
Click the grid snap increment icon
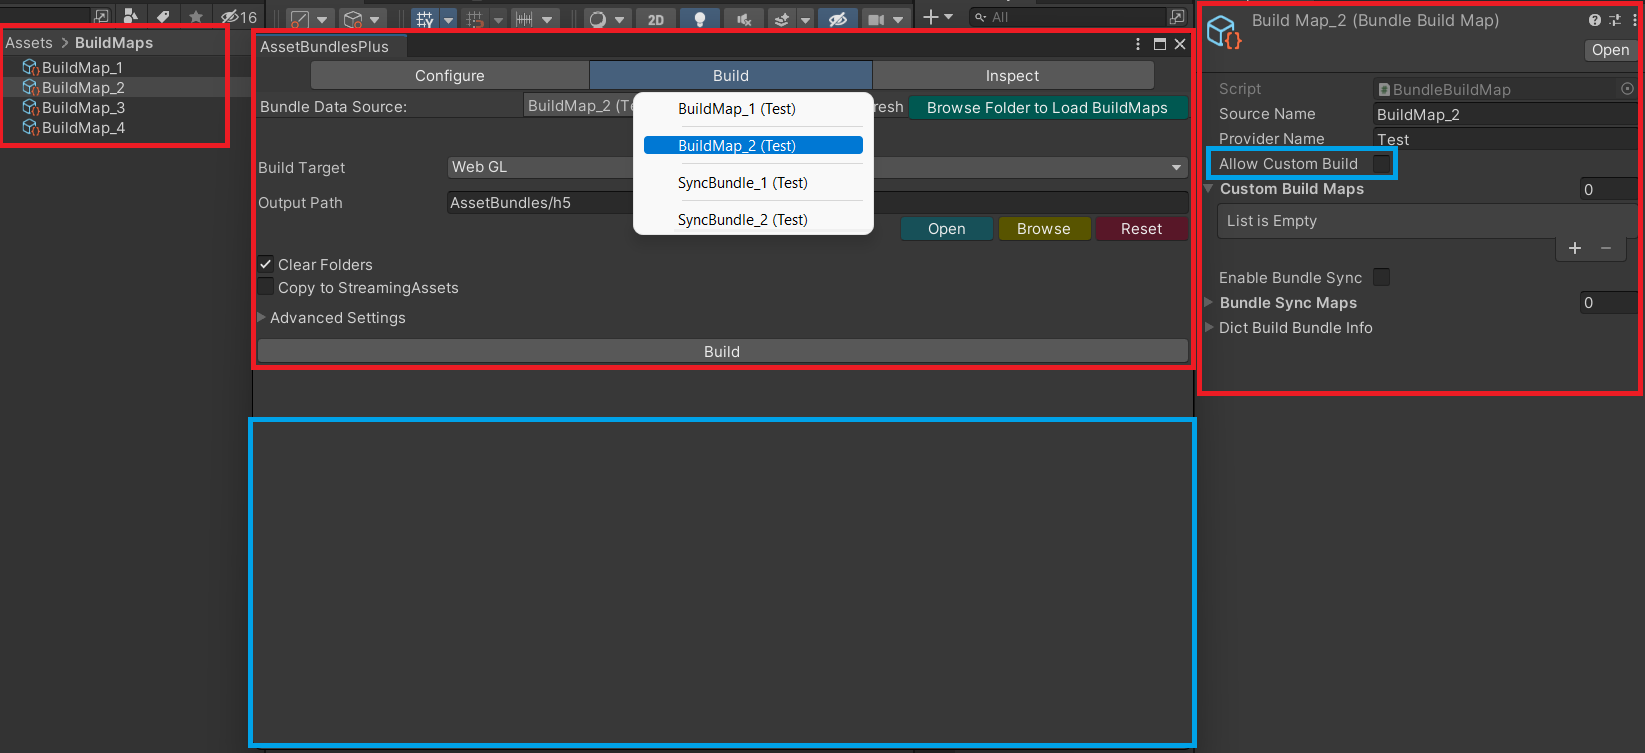[x=474, y=19]
